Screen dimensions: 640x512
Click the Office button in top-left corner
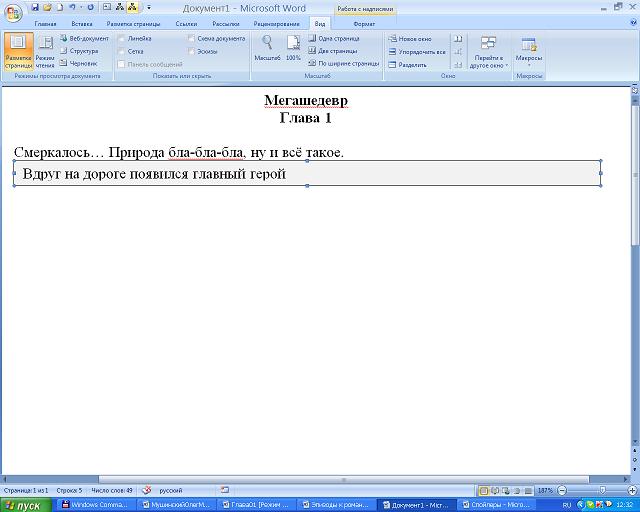coord(12,9)
